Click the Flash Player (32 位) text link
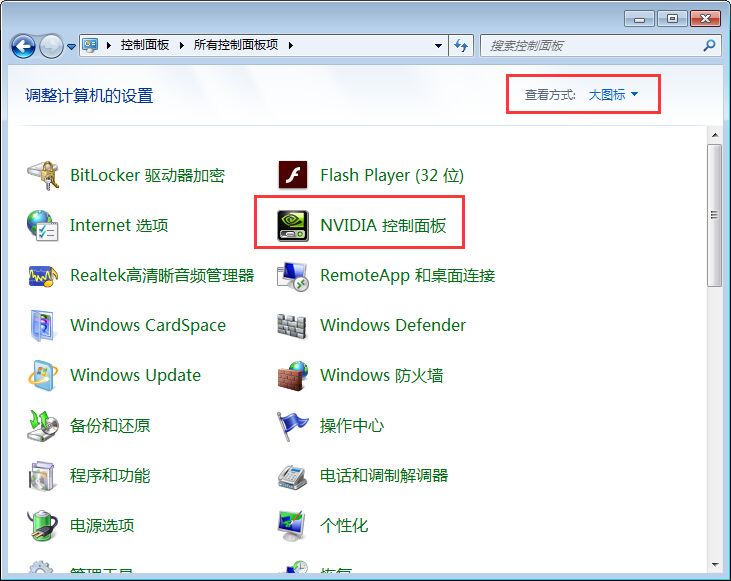 tap(392, 175)
